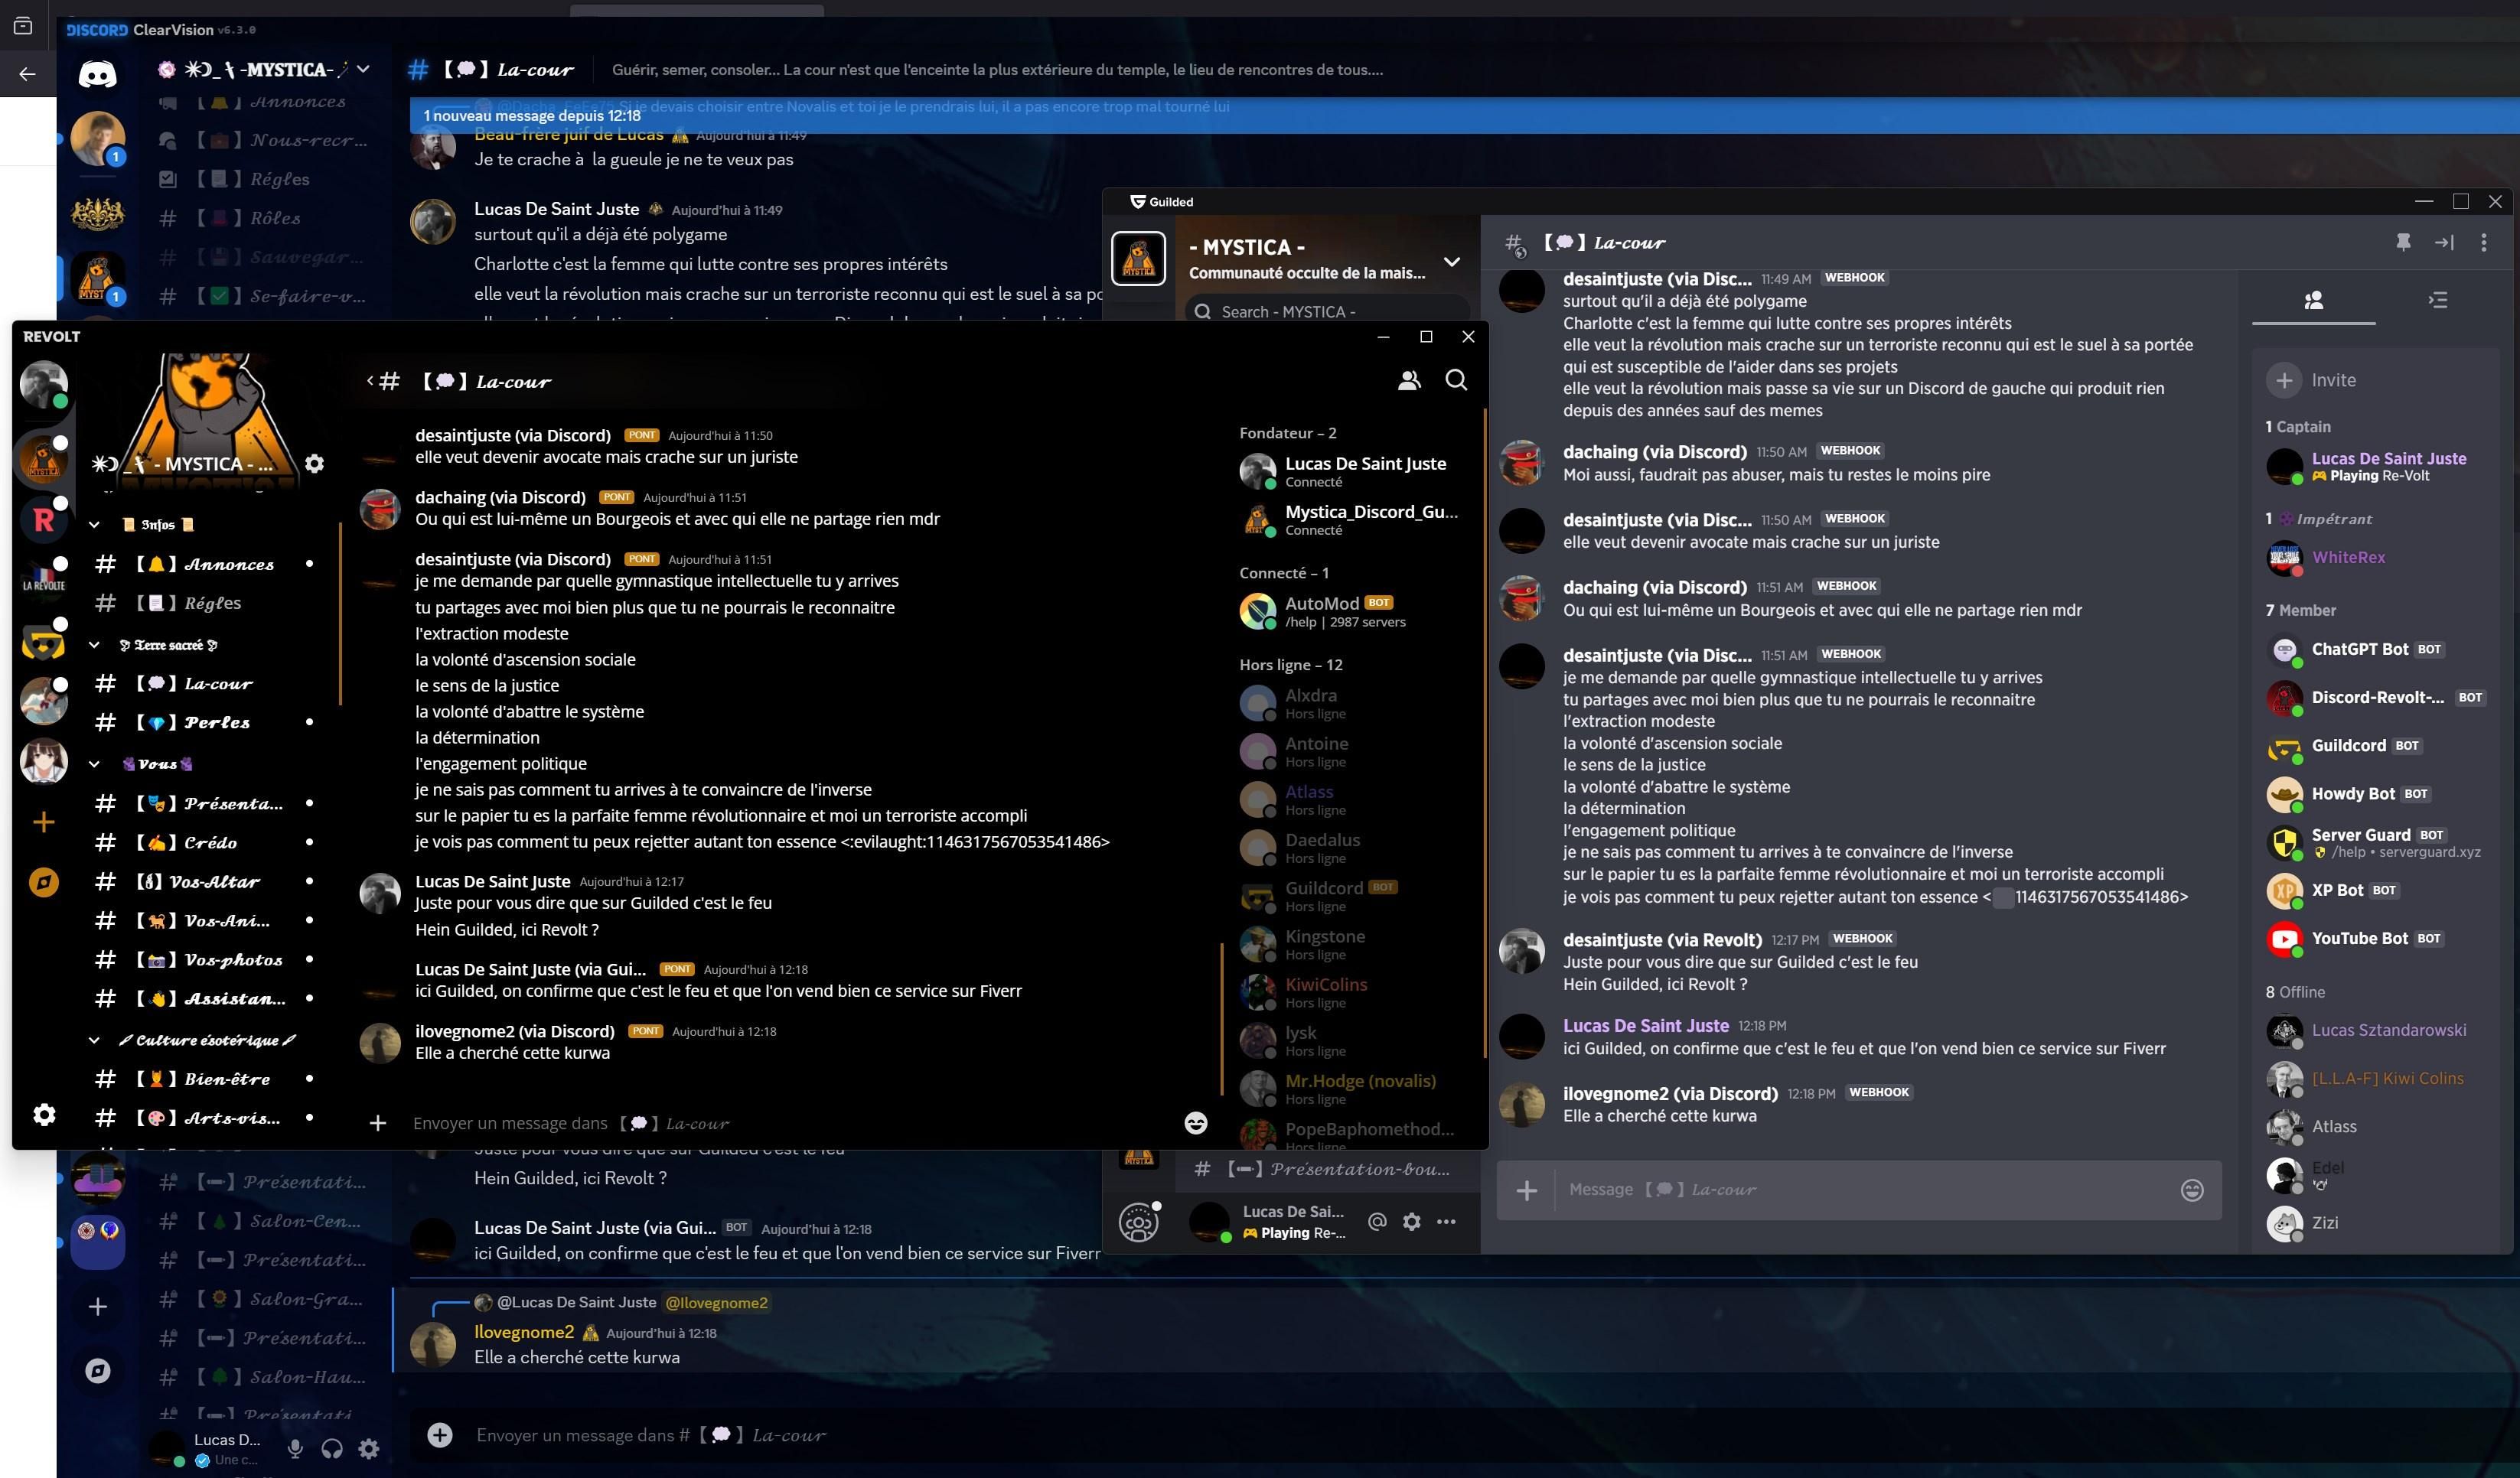The image size is (2520, 1478).
Task: Open the Annonces channel in Revolt
Action: pyautogui.click(x=205, y=564)
